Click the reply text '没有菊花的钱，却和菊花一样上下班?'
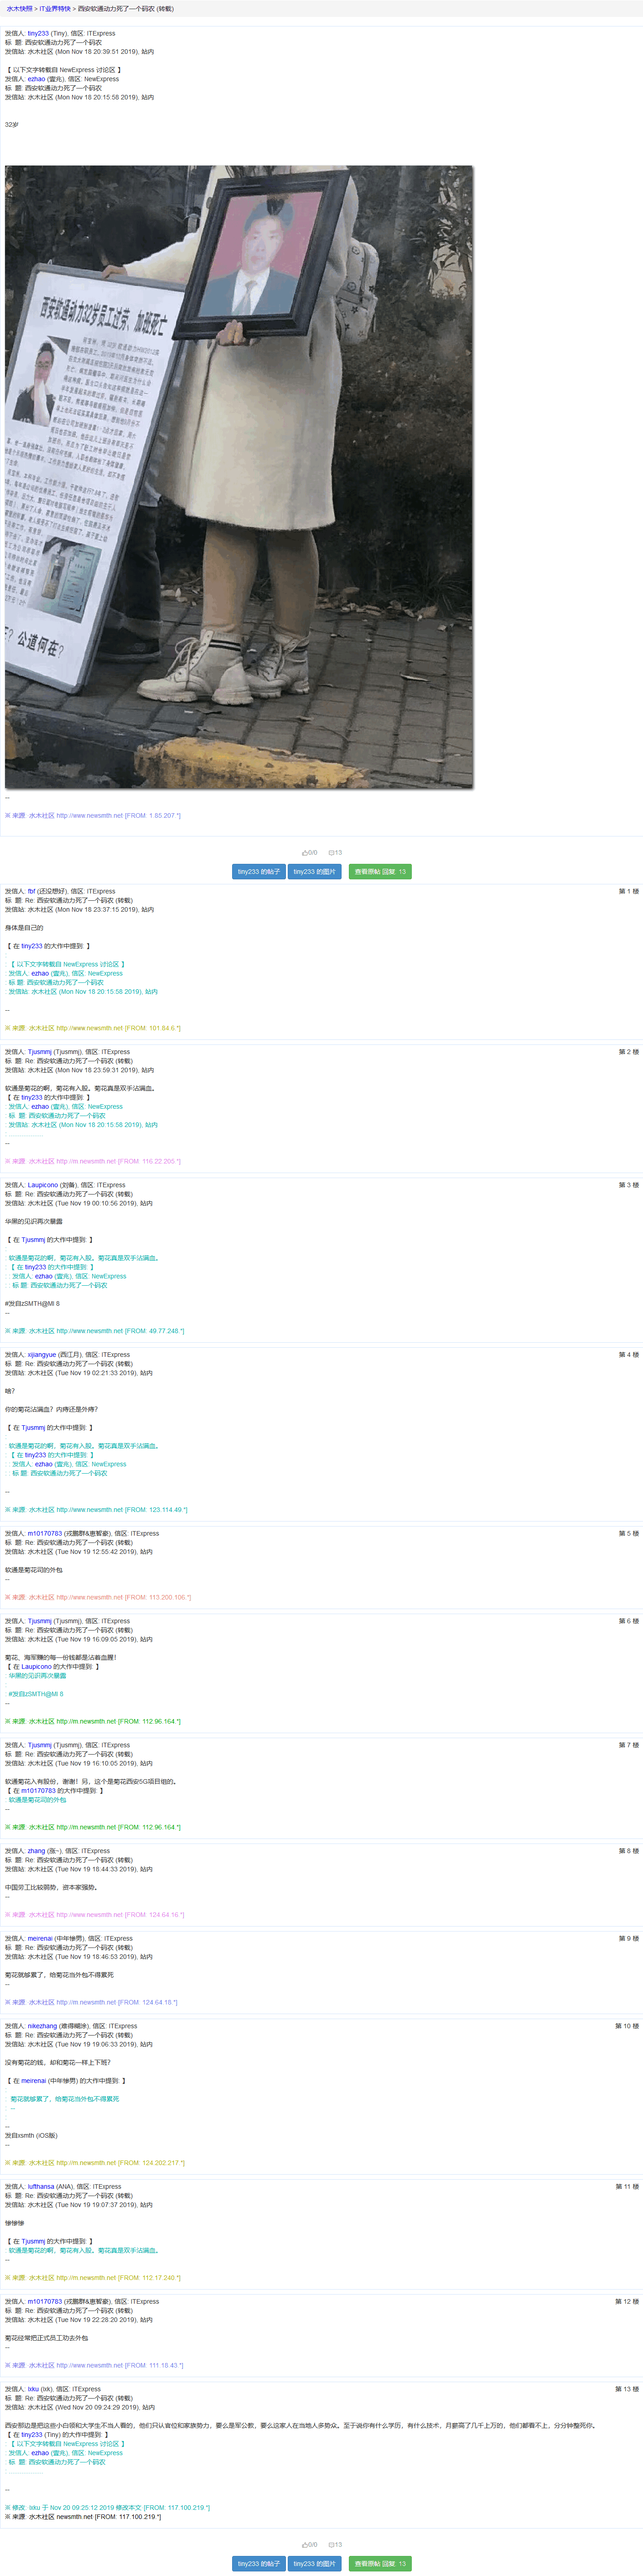This screenshot has height=2576, width=643. (x=58, y=2062)
